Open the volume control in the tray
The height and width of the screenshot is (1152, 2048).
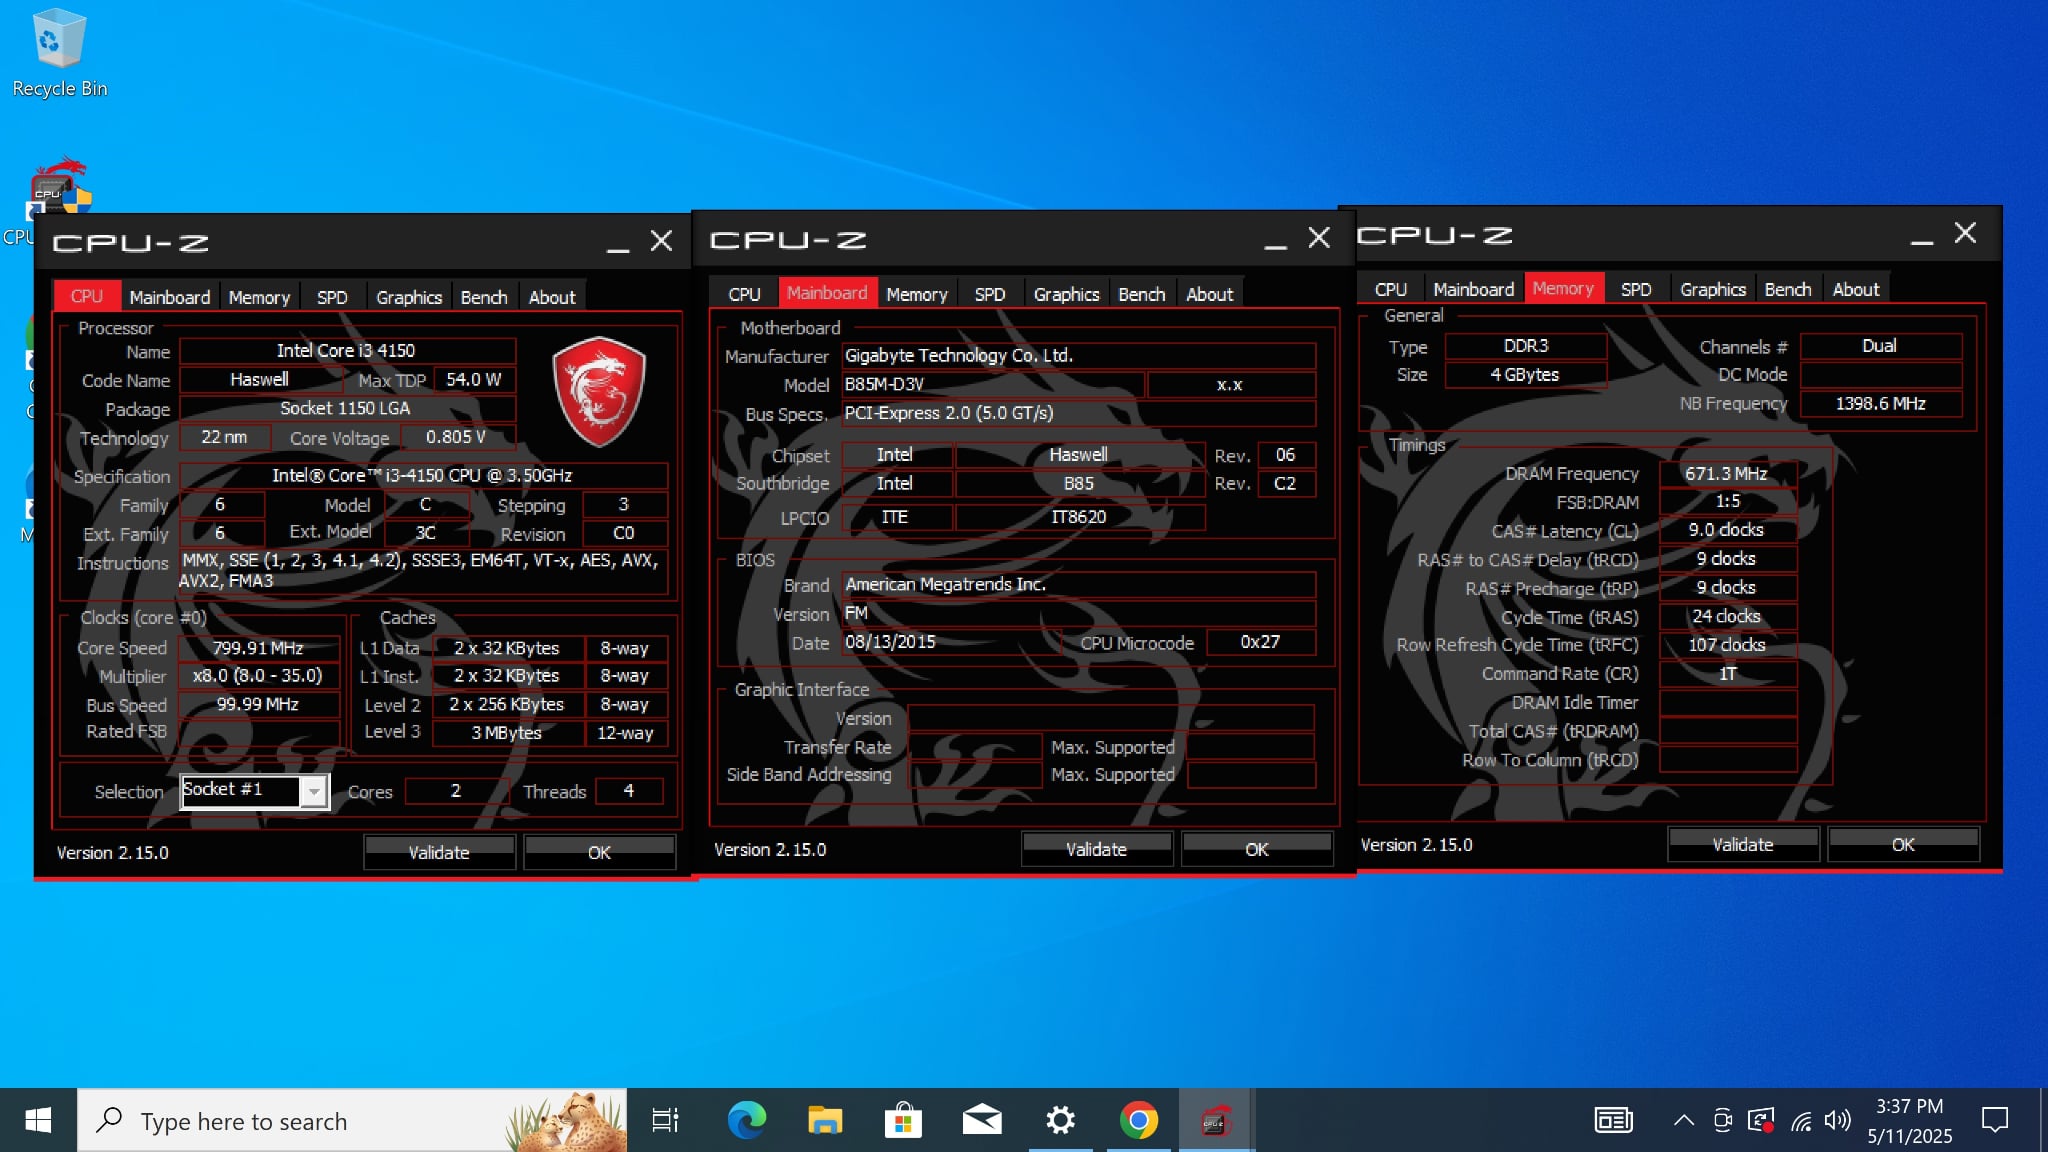coord(1838,1121)
